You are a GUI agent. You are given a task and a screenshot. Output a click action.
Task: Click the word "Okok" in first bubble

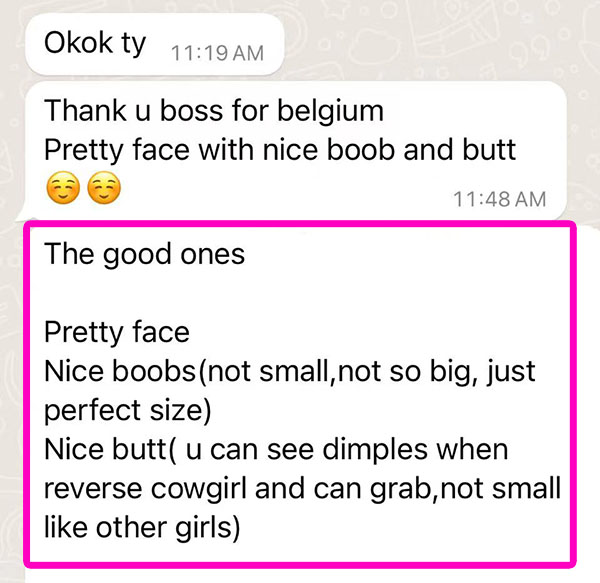(x=78, y=42)
